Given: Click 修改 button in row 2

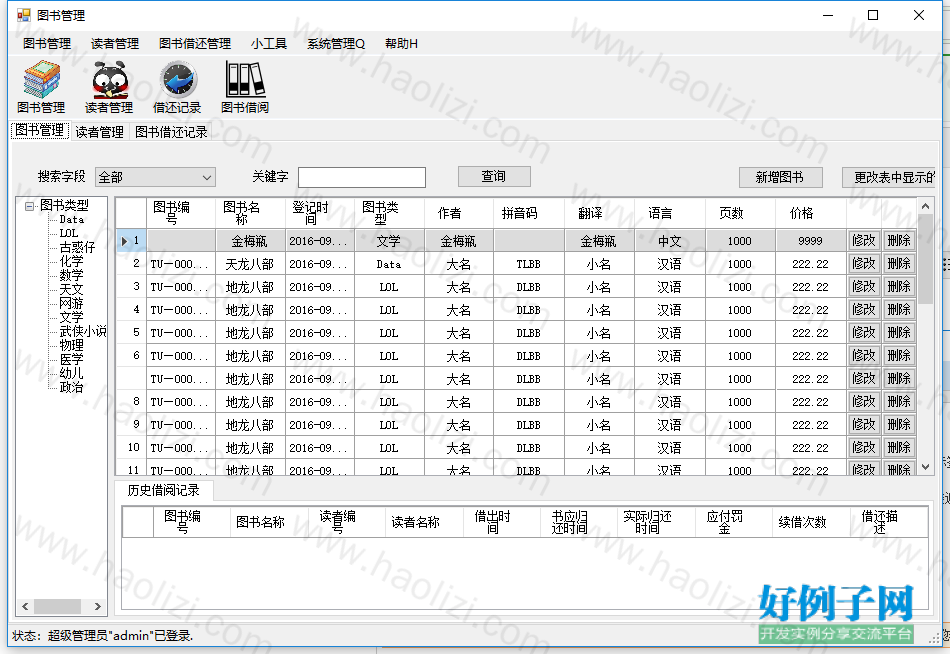Looking at the screenshot, I should pos(864,264).
